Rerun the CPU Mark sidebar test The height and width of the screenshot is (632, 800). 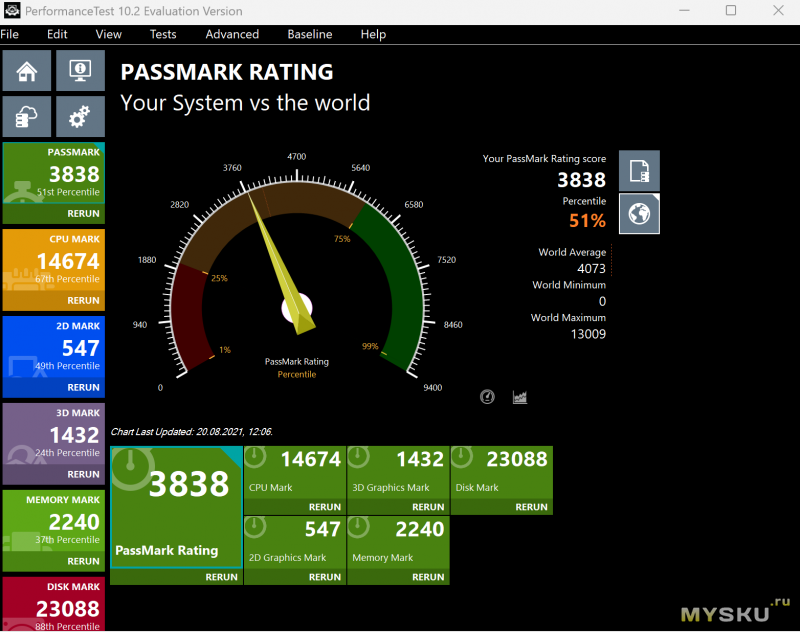tap(83, 300)
